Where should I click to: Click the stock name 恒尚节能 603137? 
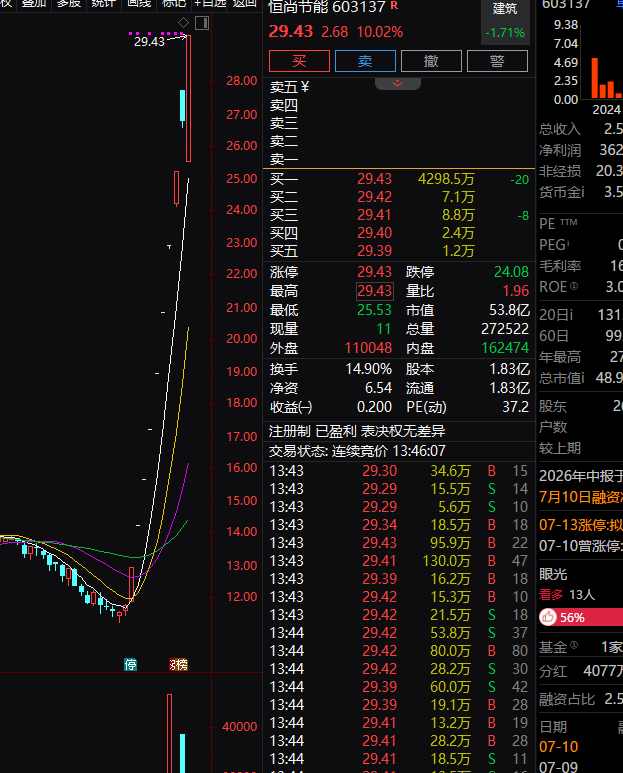(326, 6)
